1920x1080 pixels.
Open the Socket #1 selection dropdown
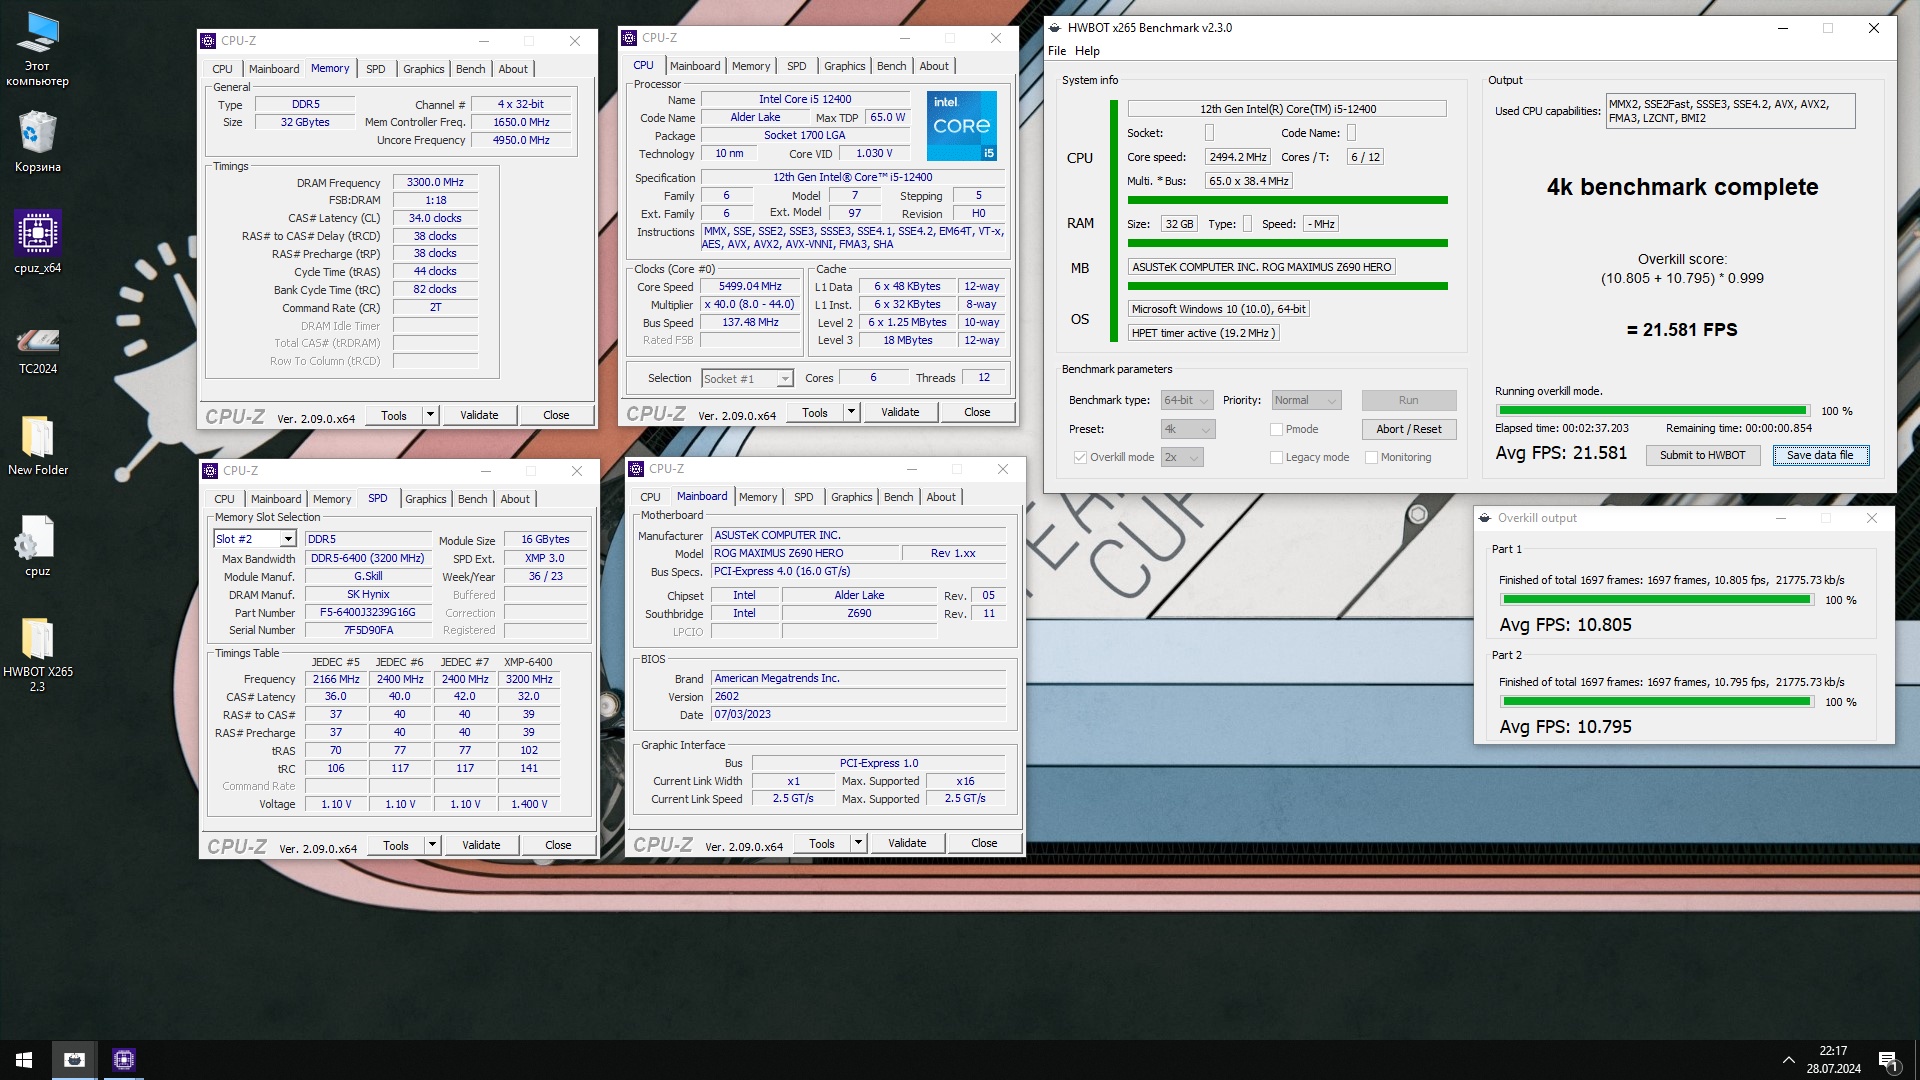click(747, 379)
